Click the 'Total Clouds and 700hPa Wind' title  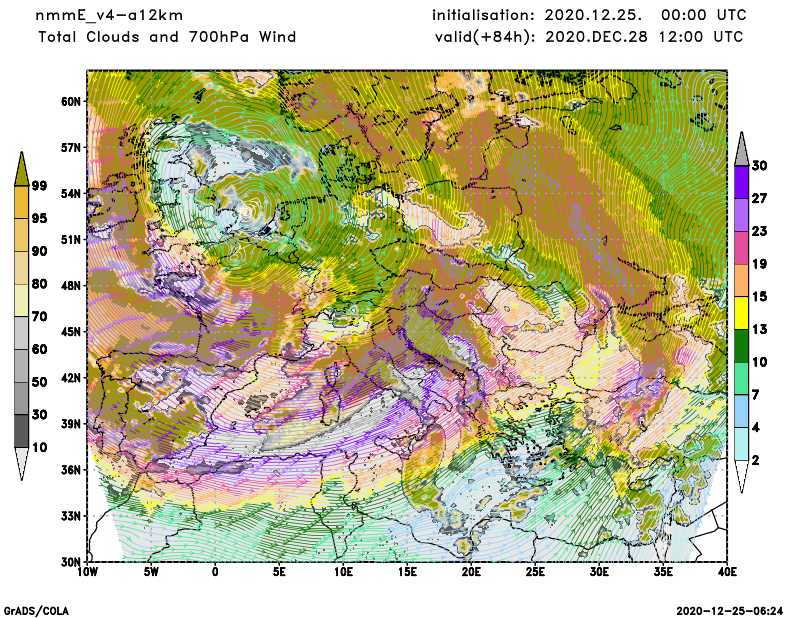[x=167, y=37]
